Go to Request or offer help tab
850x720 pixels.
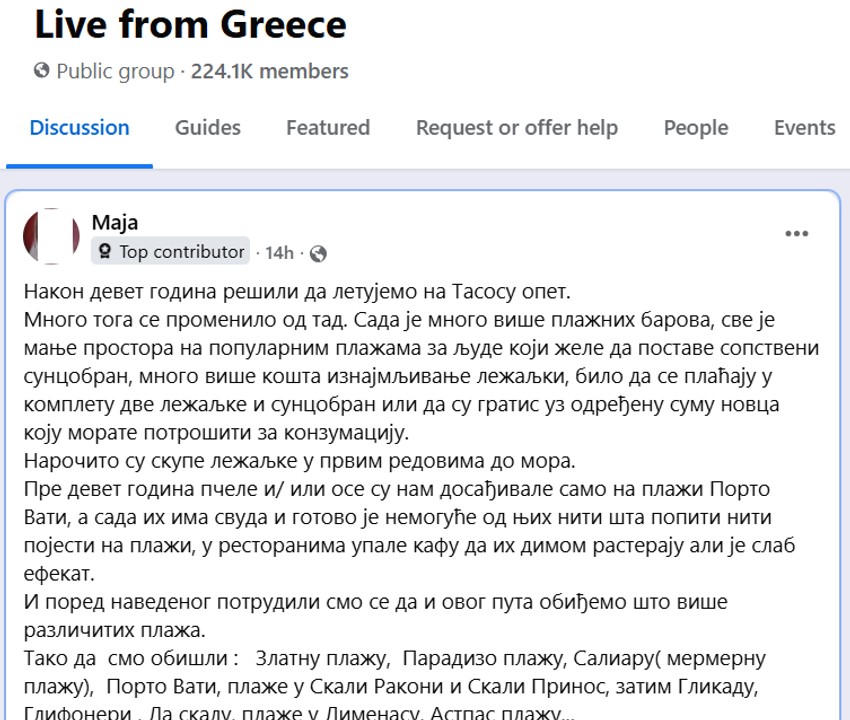point(517,128)
